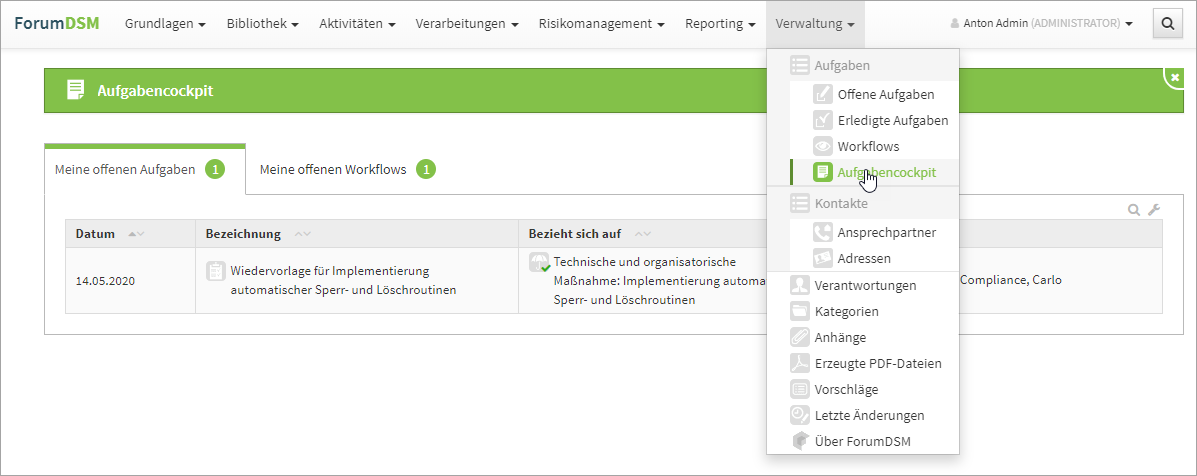Click the Anhänge paperclip icon
The image size is (1197, 476).
point(800,338)
